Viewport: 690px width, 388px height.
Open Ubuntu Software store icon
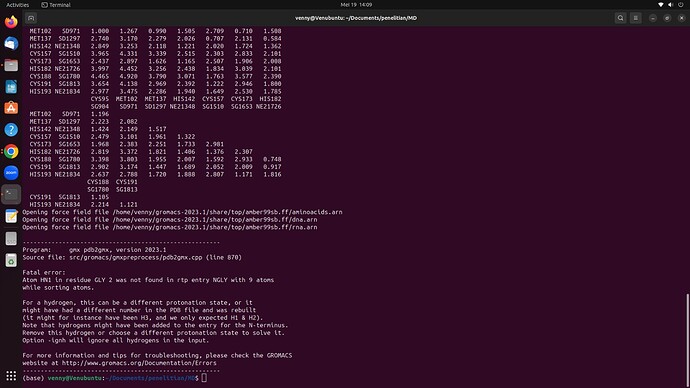[x=11, y=108]
